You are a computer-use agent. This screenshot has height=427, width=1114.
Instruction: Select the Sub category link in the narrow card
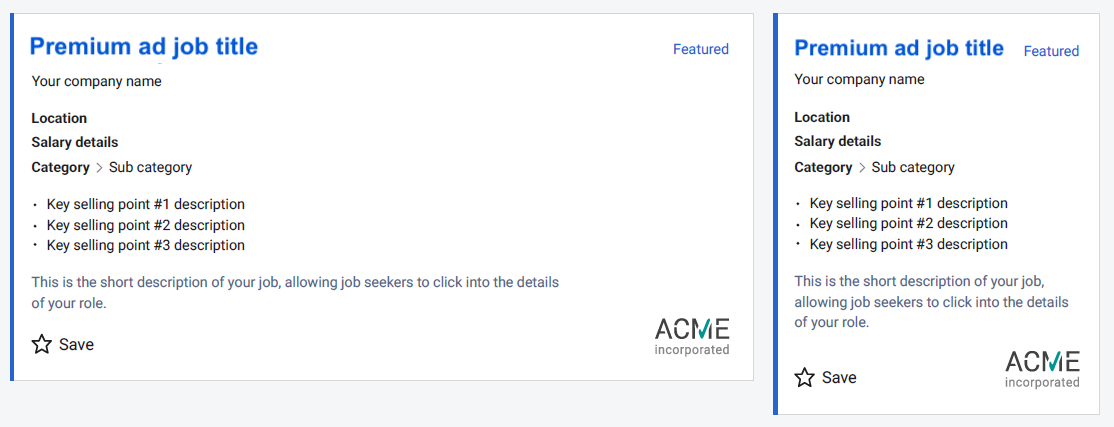coord(913,167)
